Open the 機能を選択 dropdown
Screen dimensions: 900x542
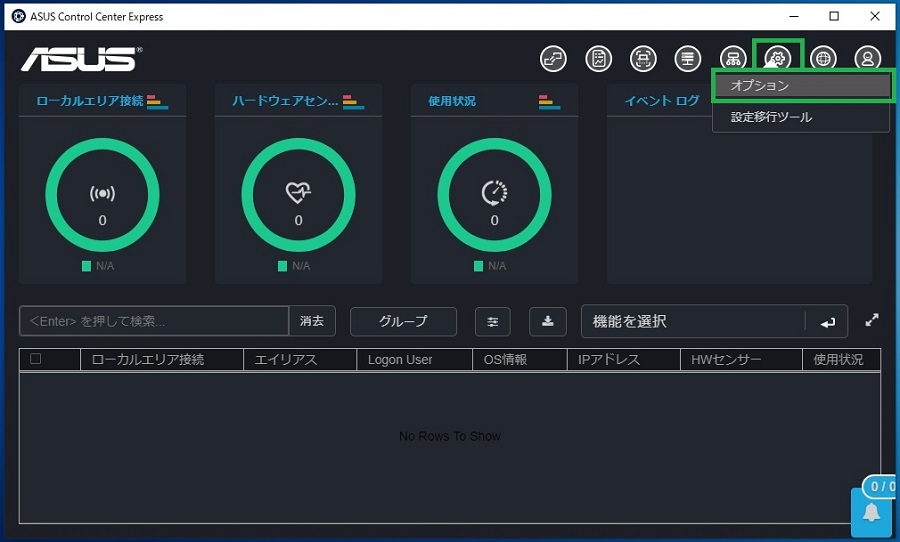point(693,321)
